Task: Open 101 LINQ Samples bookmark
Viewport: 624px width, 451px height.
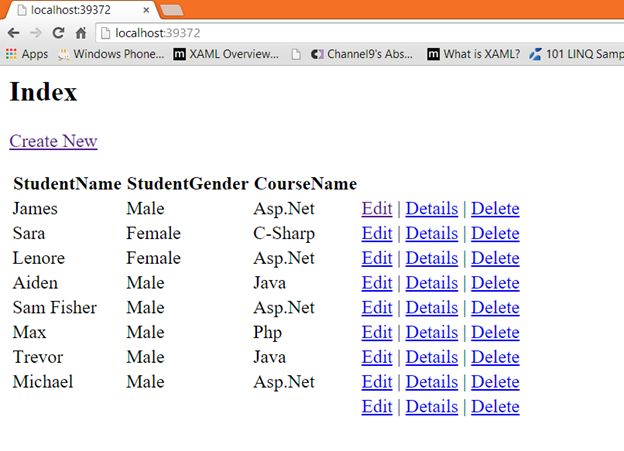Action: 577,54
